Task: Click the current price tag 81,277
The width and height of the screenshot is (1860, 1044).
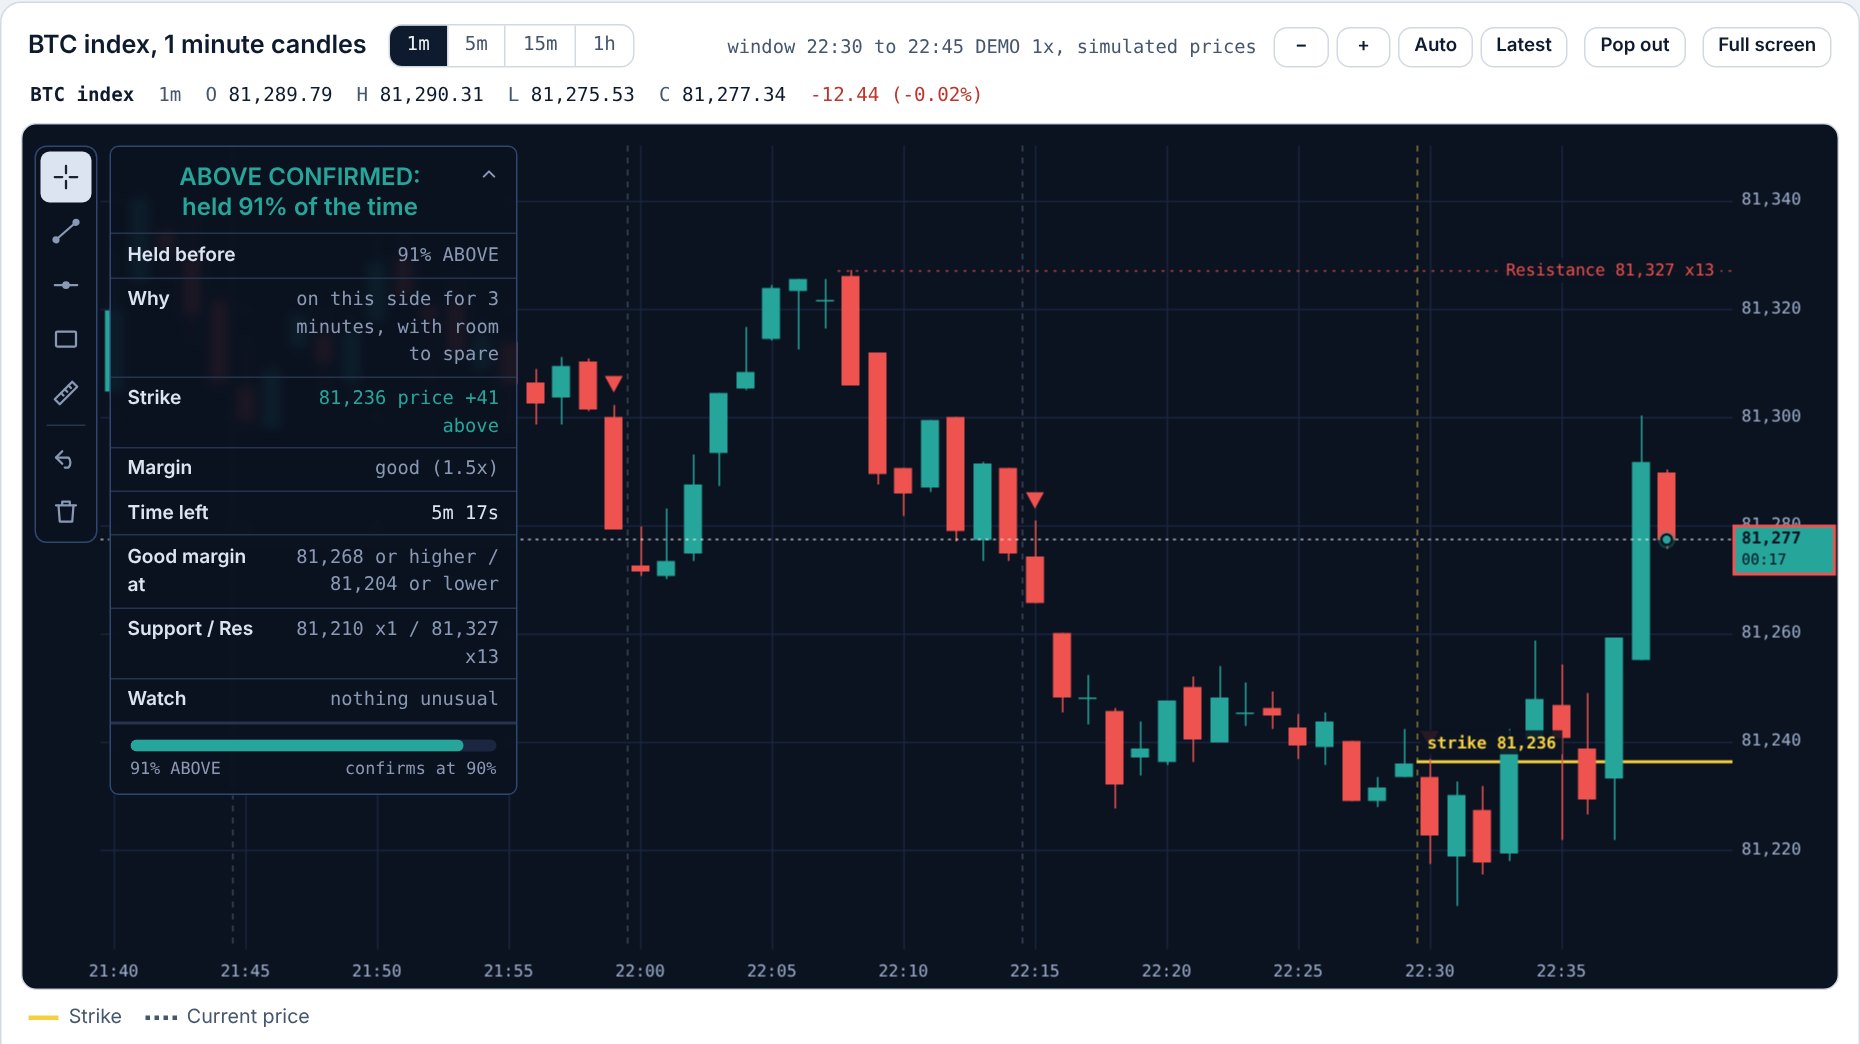Action: (x=1783, y=549)
